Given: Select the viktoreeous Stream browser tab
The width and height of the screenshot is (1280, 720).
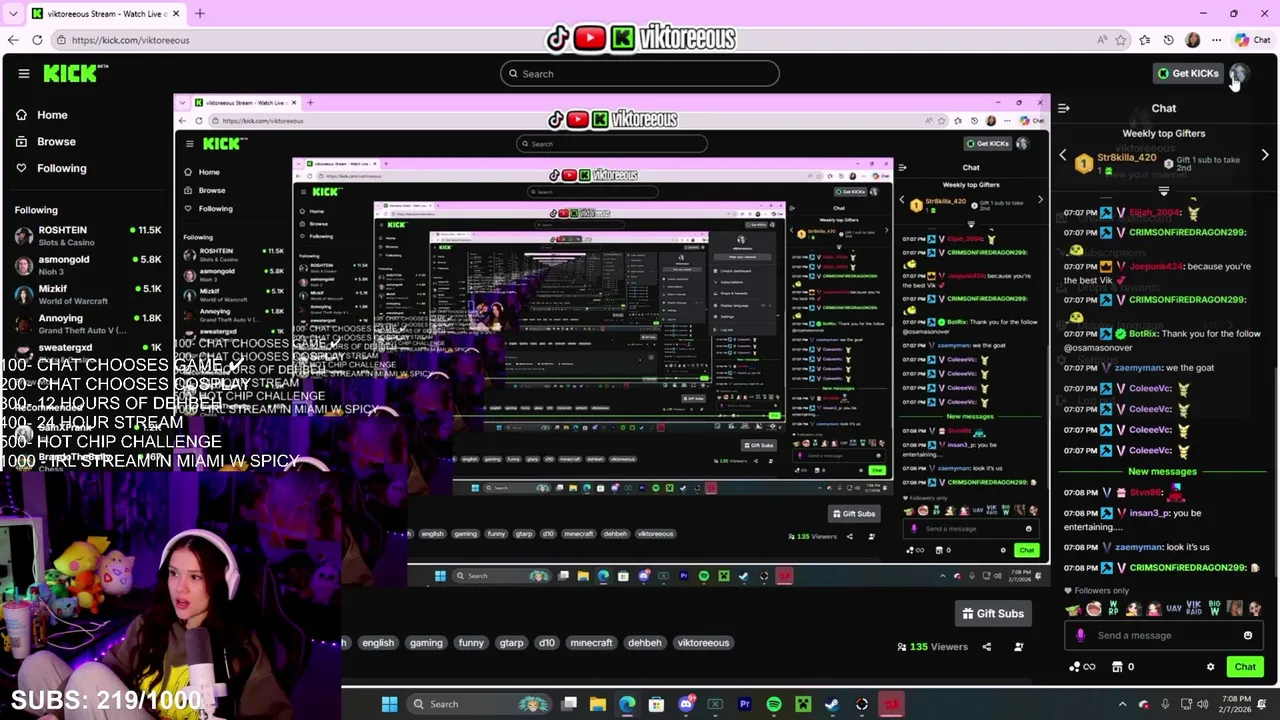Looking at the screenshot, I should click(105, 13).
